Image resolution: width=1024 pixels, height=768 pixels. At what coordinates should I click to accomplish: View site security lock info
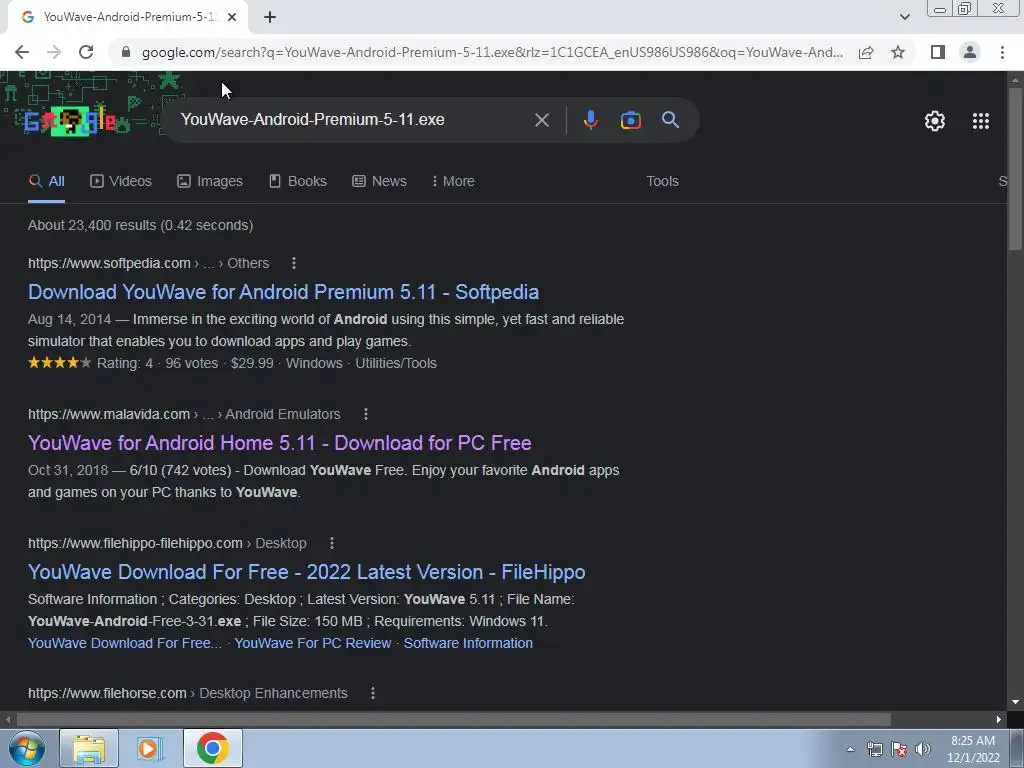click(126, 52)
